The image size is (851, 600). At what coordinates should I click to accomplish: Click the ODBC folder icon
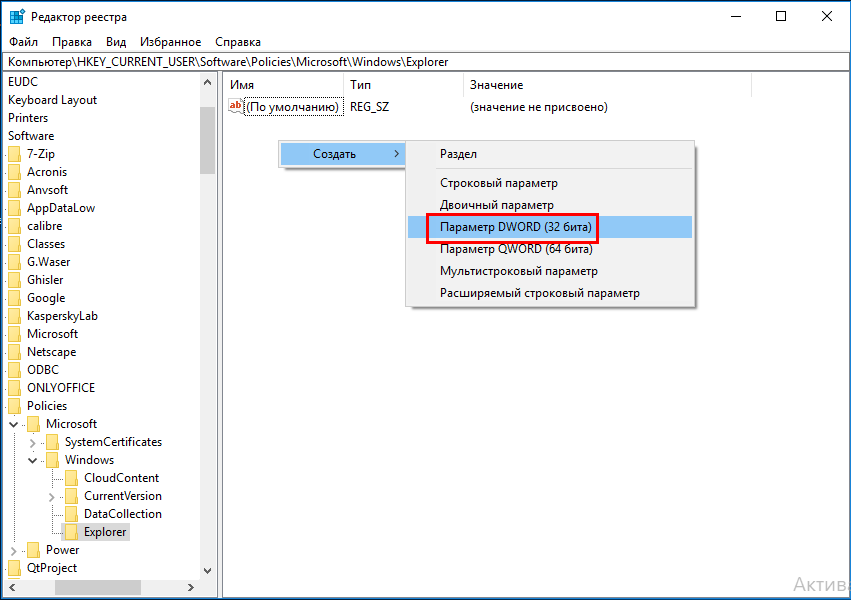tap(15, 370)
